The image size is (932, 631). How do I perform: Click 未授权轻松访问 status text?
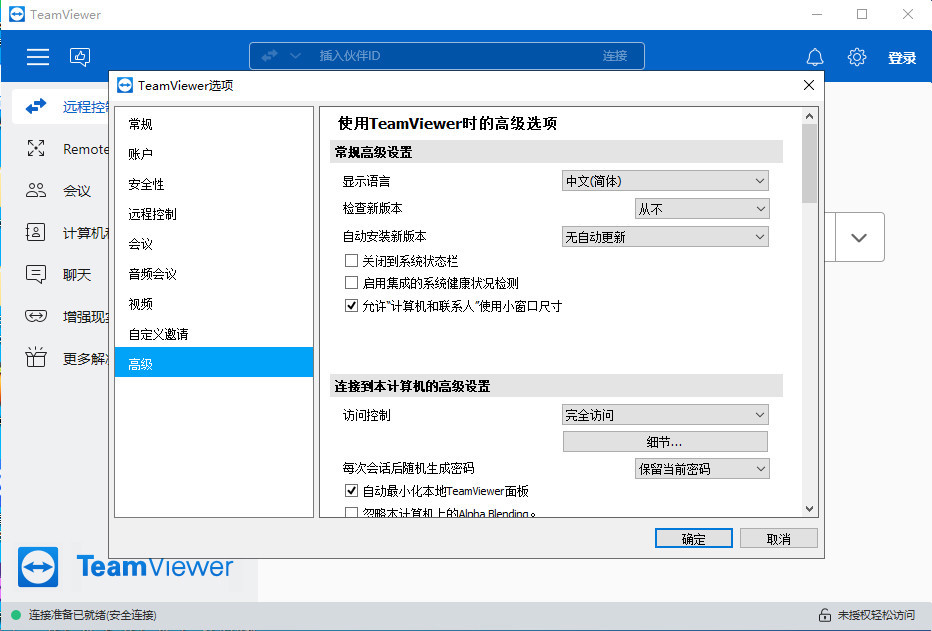876,615
